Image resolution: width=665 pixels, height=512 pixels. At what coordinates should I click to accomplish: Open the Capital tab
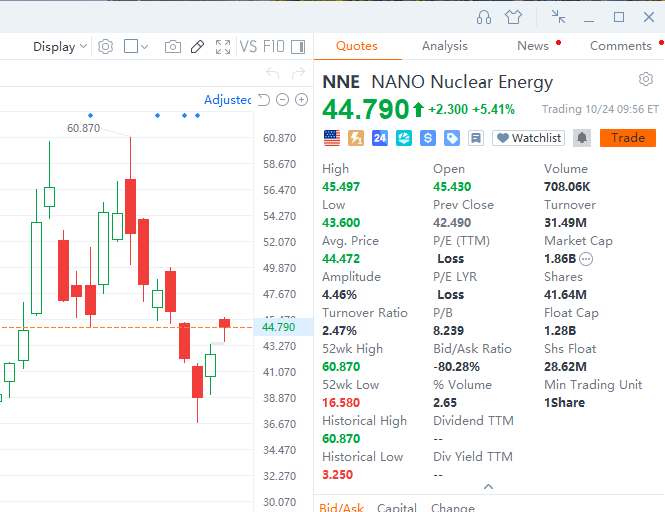pos(397,507)
